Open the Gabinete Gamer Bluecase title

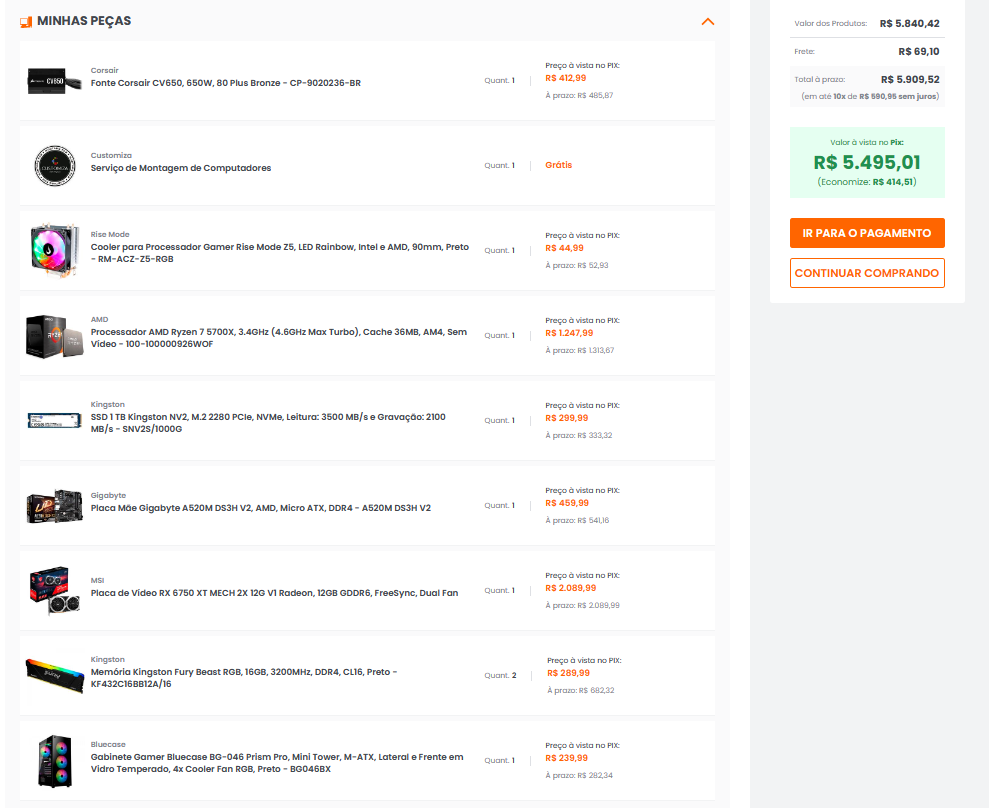point(277,763)
